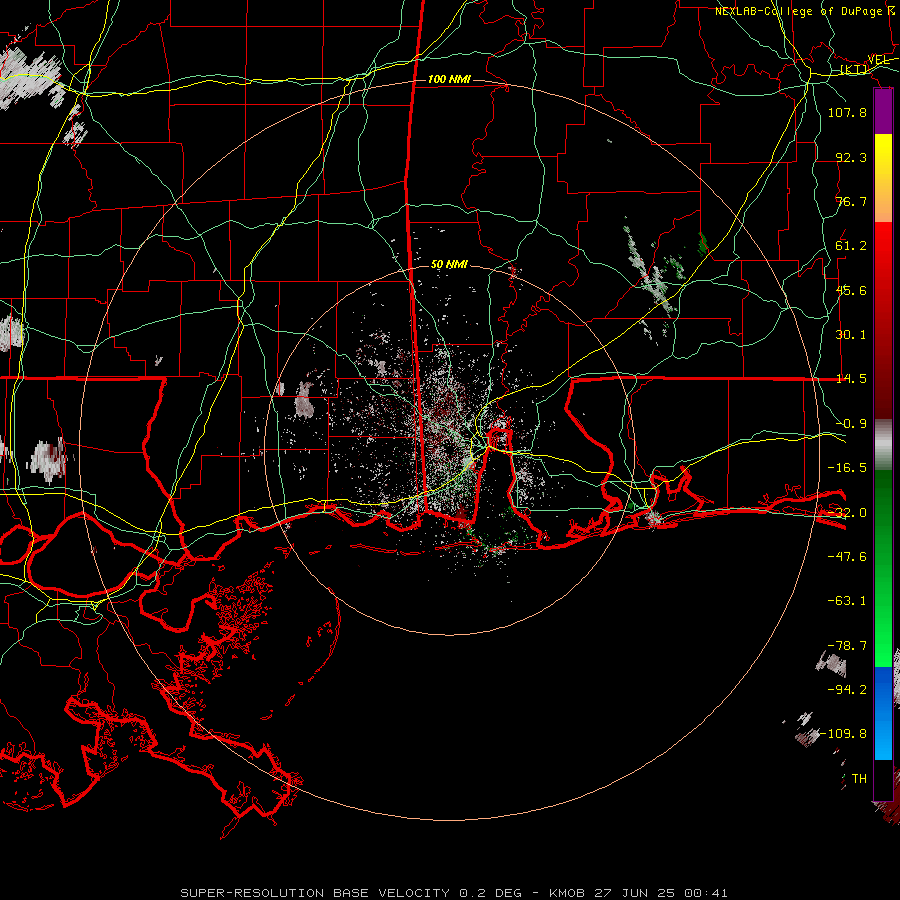
Task: Click the 50 NMI range ring label
Action: click(x=449, y=265)
